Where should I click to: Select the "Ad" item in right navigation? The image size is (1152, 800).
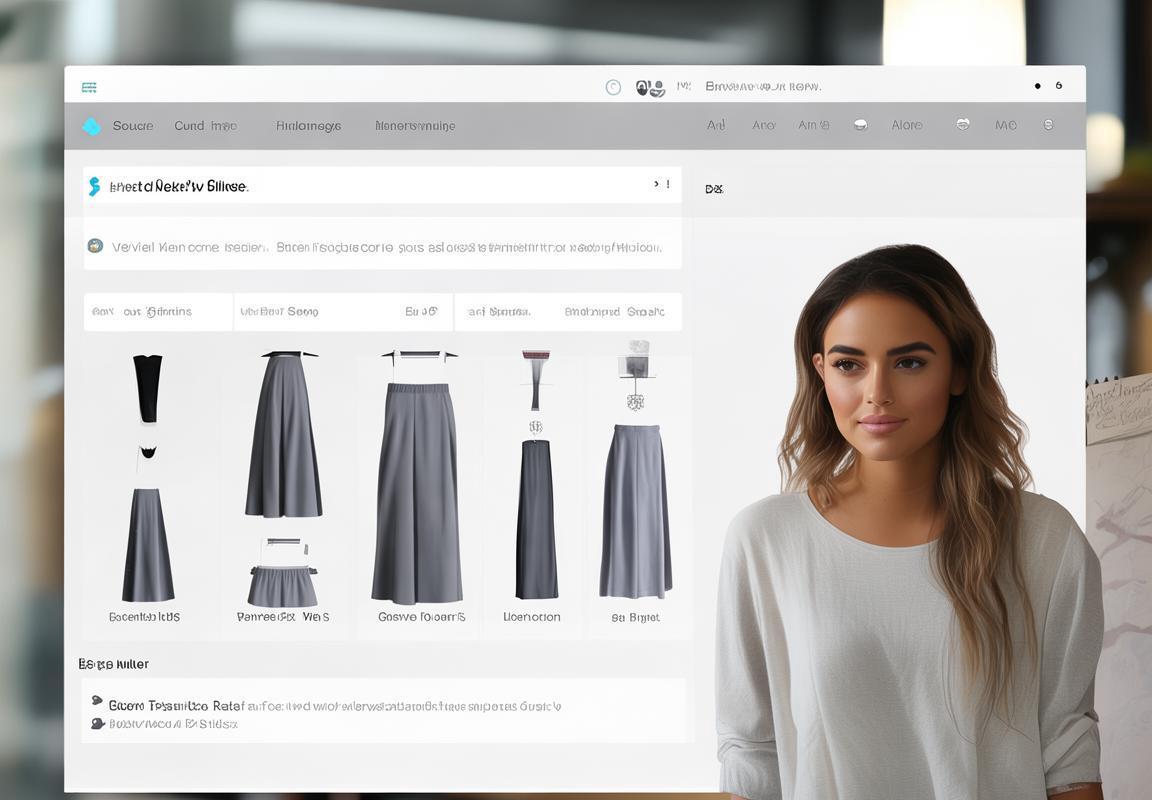pos(716,125)
